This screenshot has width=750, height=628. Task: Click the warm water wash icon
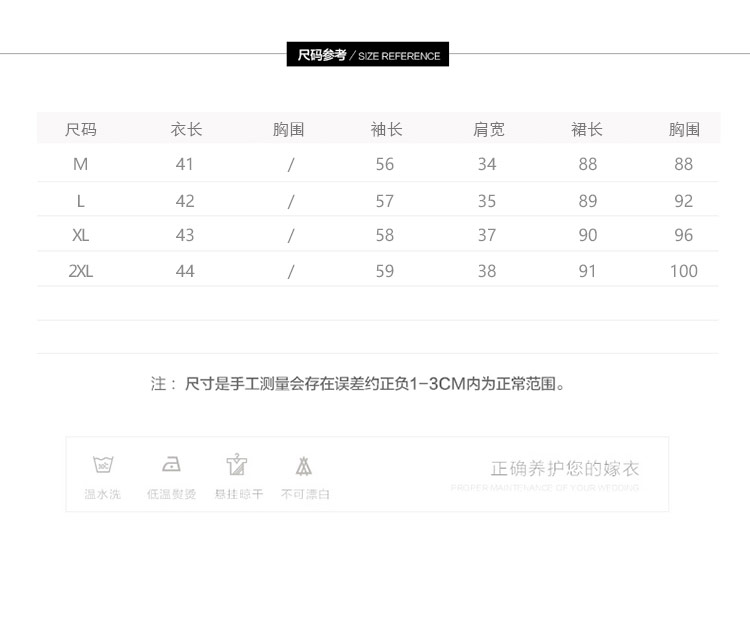pos(103,464)
